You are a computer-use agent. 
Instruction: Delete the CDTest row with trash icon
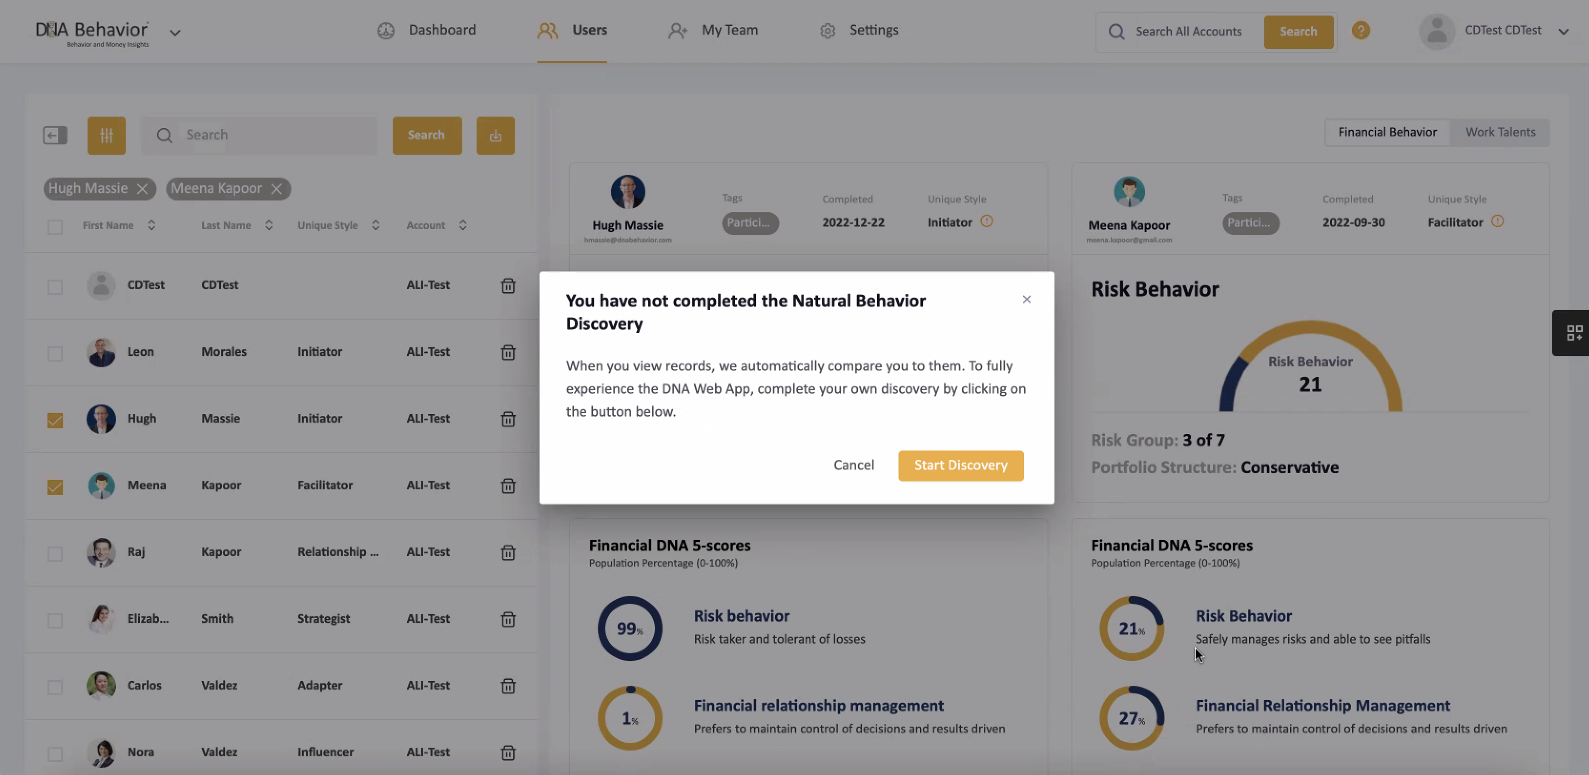(x=508, y=285)
